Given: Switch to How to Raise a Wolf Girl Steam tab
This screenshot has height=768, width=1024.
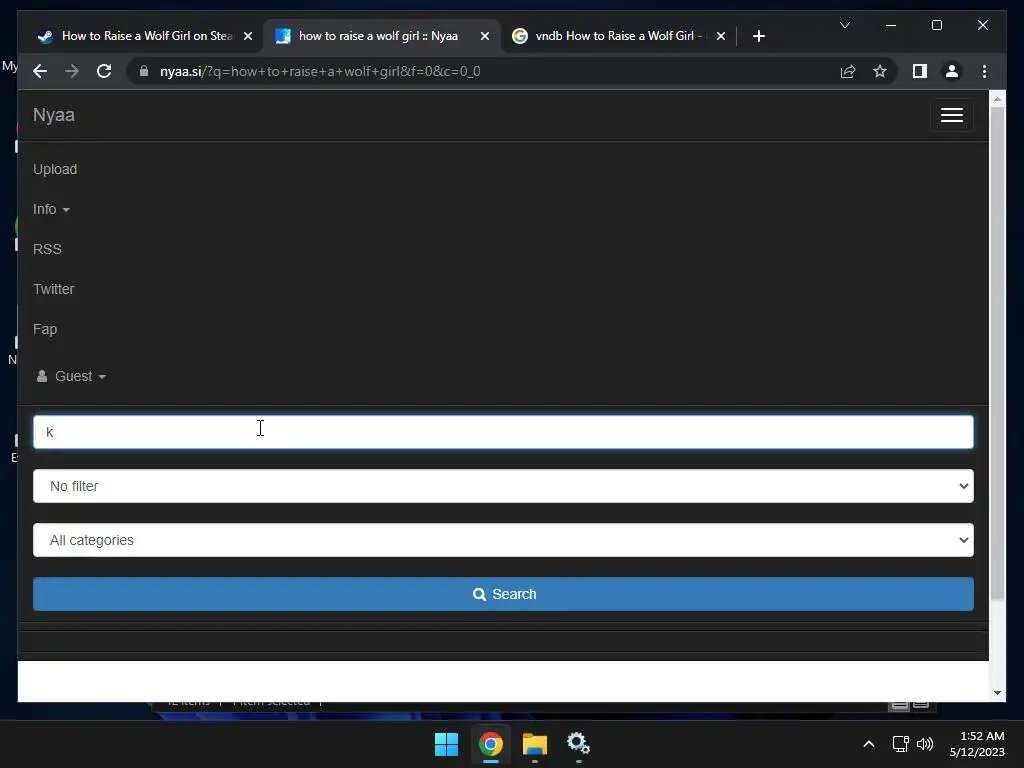Looking at the screenshot, I should [144, 36].
